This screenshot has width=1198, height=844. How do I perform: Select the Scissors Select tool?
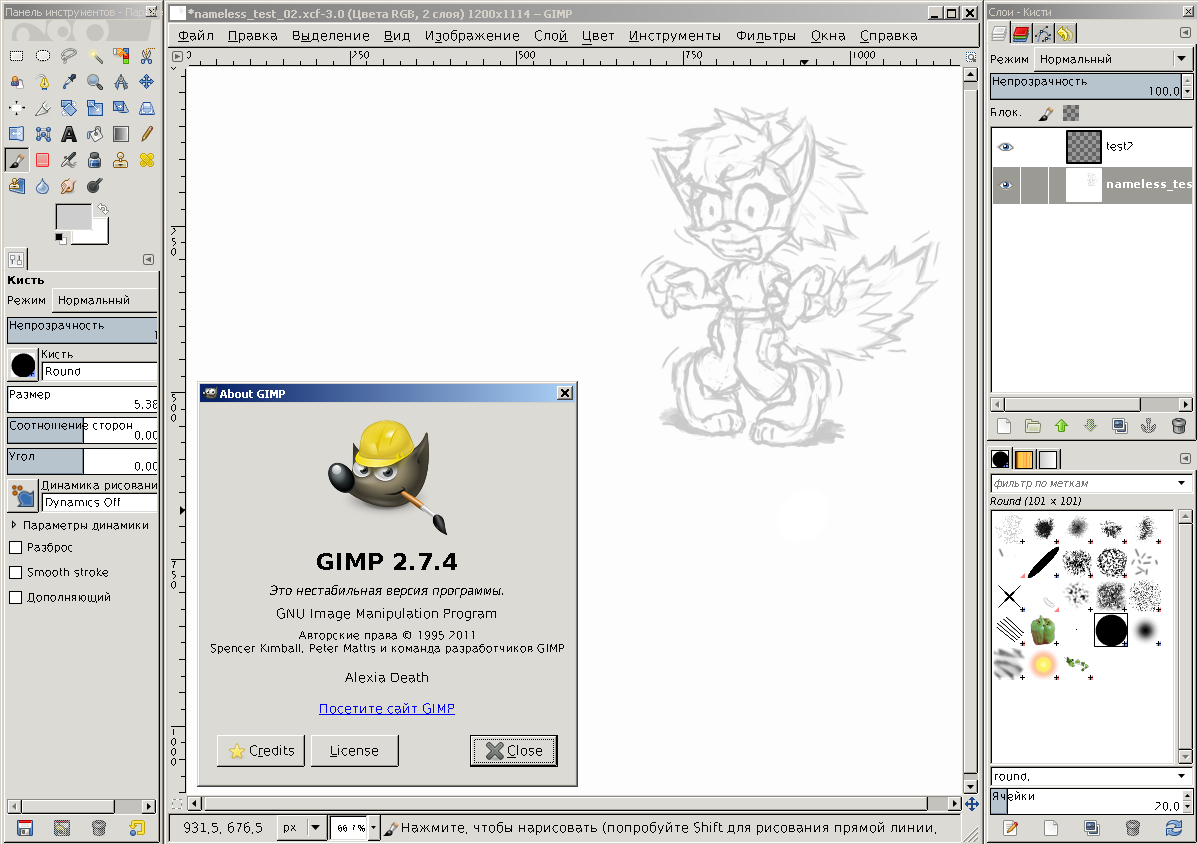(147, 56)
